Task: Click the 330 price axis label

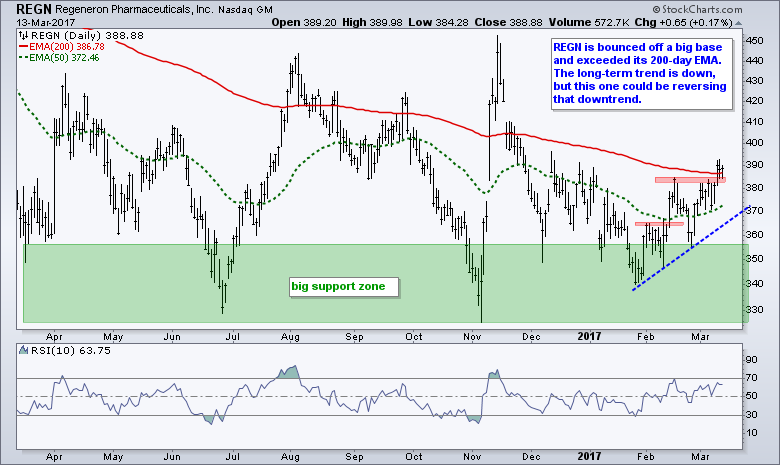Action: [755, 309]
